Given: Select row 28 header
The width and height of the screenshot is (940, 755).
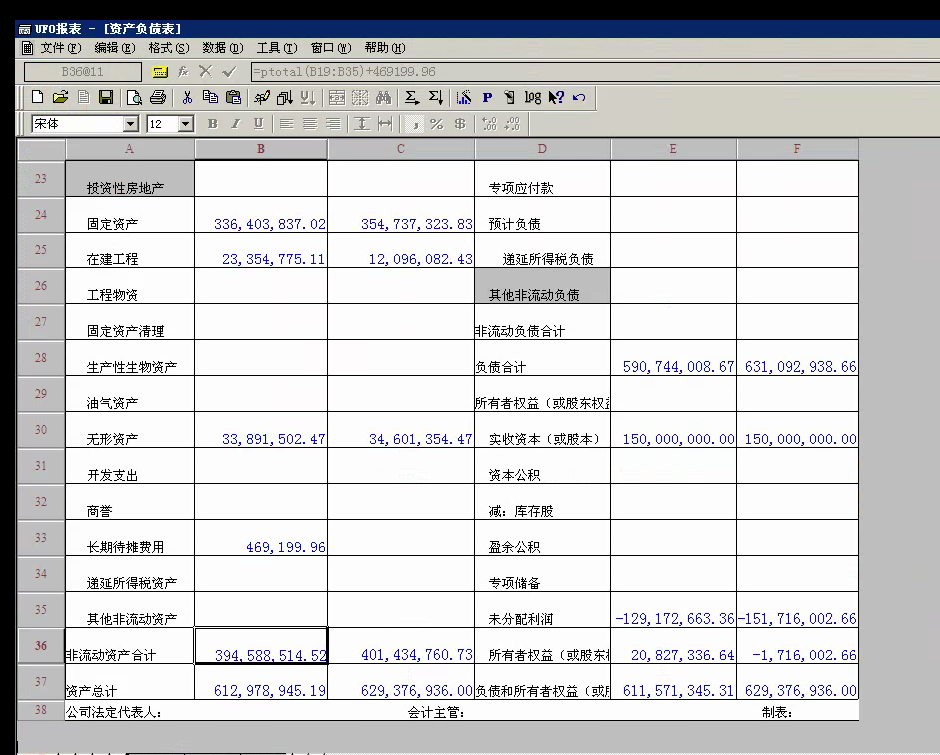Looking at the screenshot, I should (41, 358).
